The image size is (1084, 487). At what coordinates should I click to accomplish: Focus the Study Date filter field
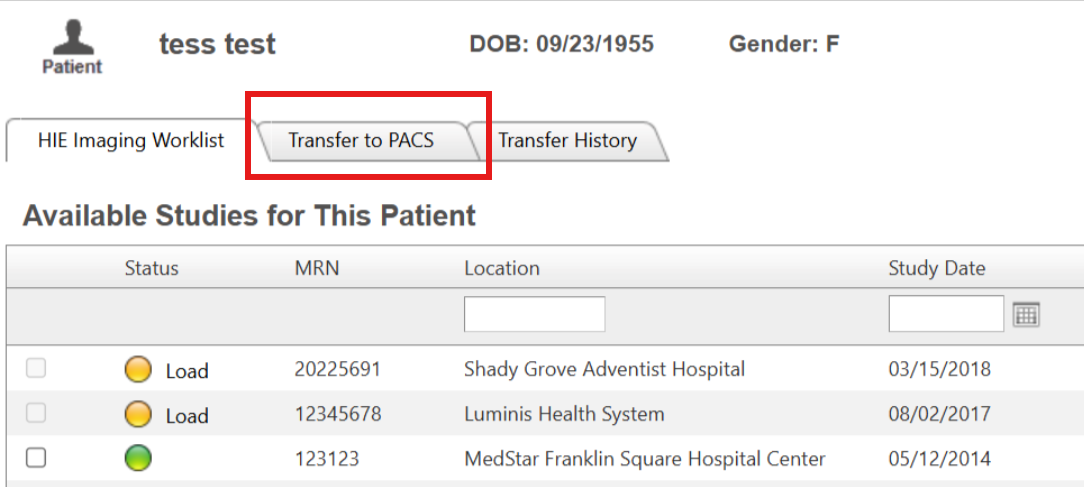[x=946, y=314]
